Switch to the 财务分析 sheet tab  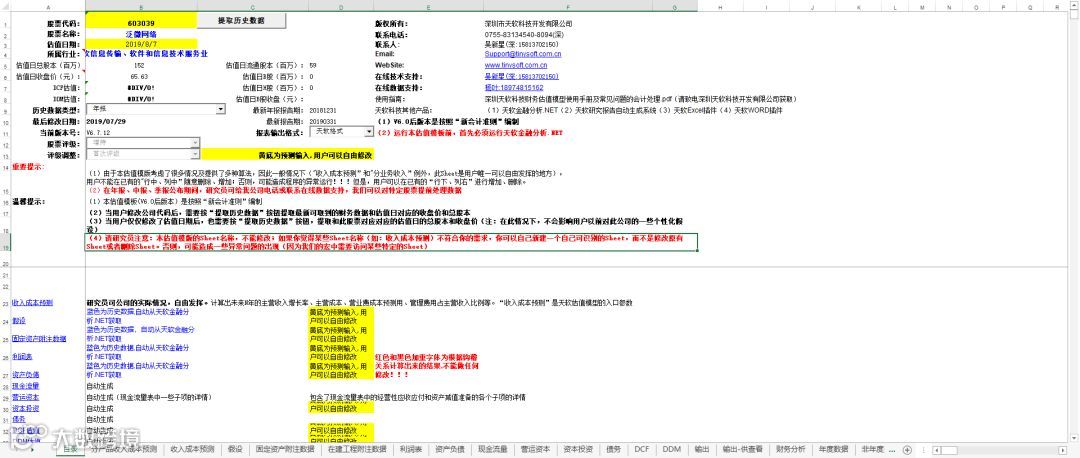point(790,449)
